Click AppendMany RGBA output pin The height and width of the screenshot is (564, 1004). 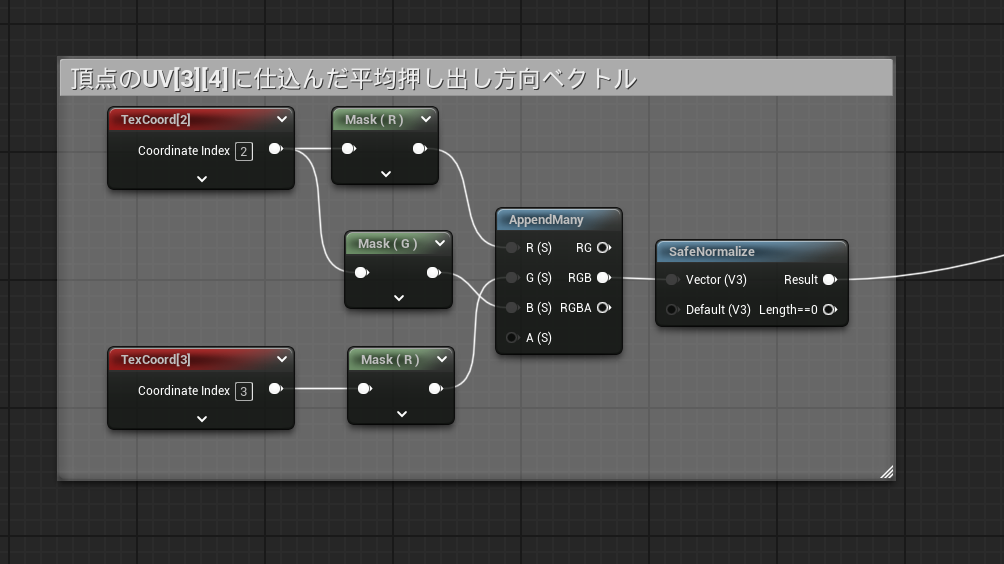coord(604,308)
